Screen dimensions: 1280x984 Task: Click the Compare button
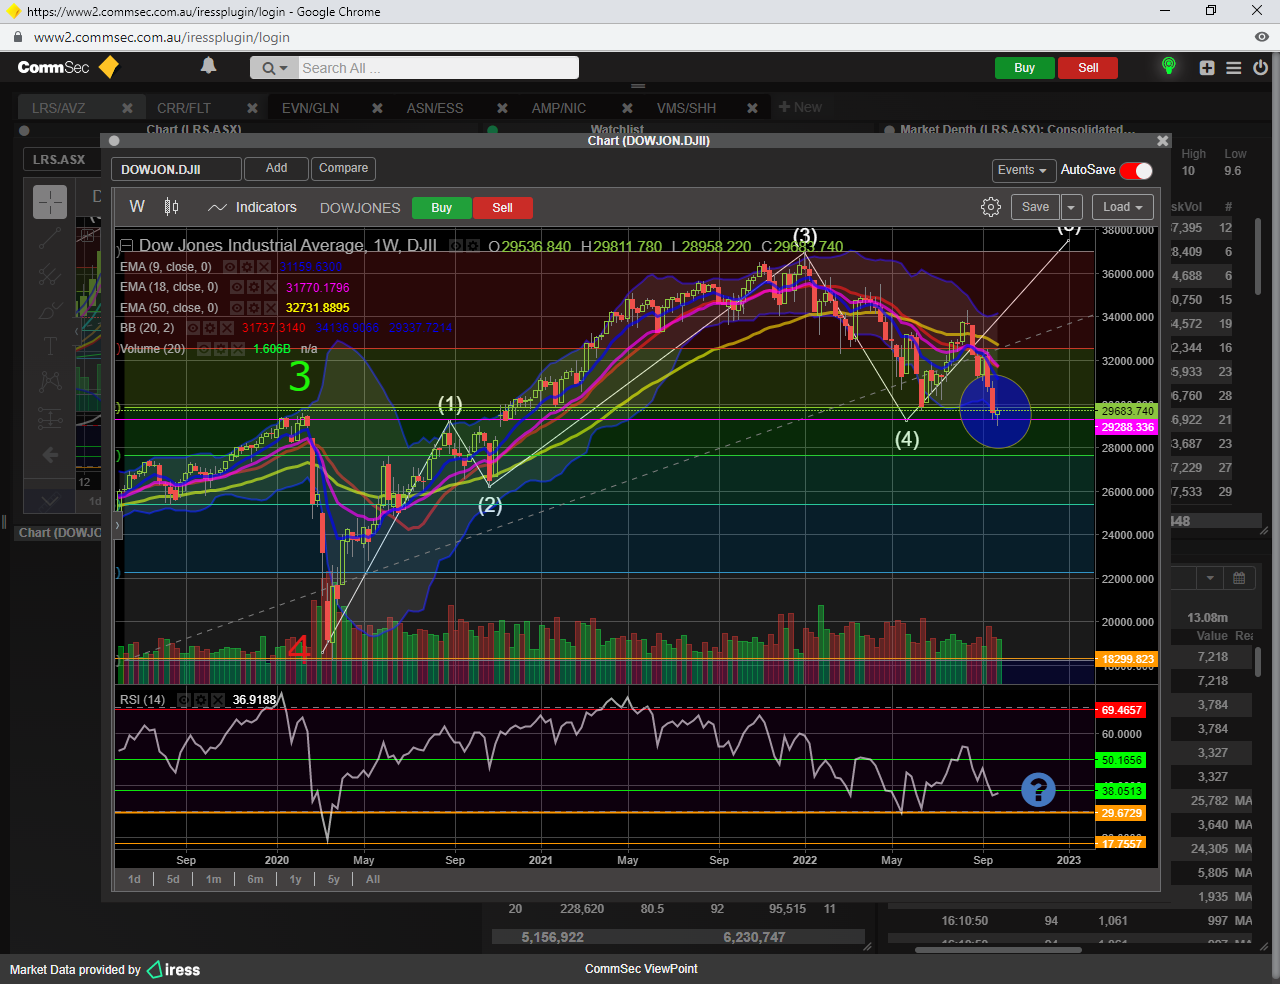(344, 169)
